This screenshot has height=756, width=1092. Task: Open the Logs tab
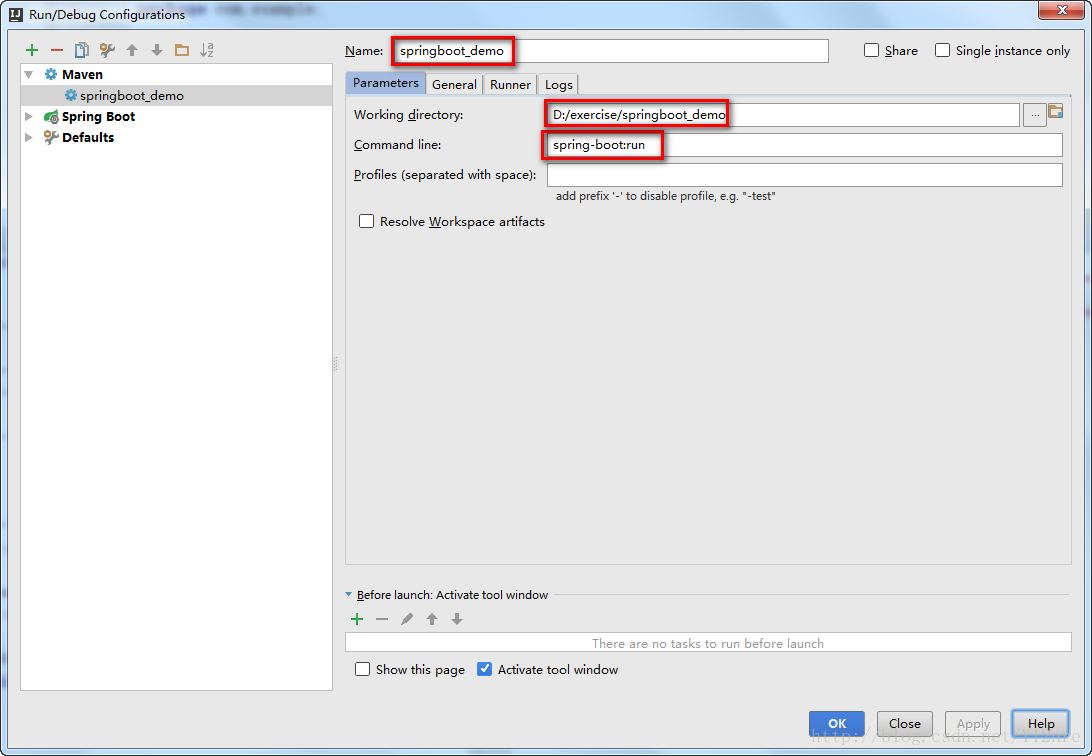(x=559, y=84)
